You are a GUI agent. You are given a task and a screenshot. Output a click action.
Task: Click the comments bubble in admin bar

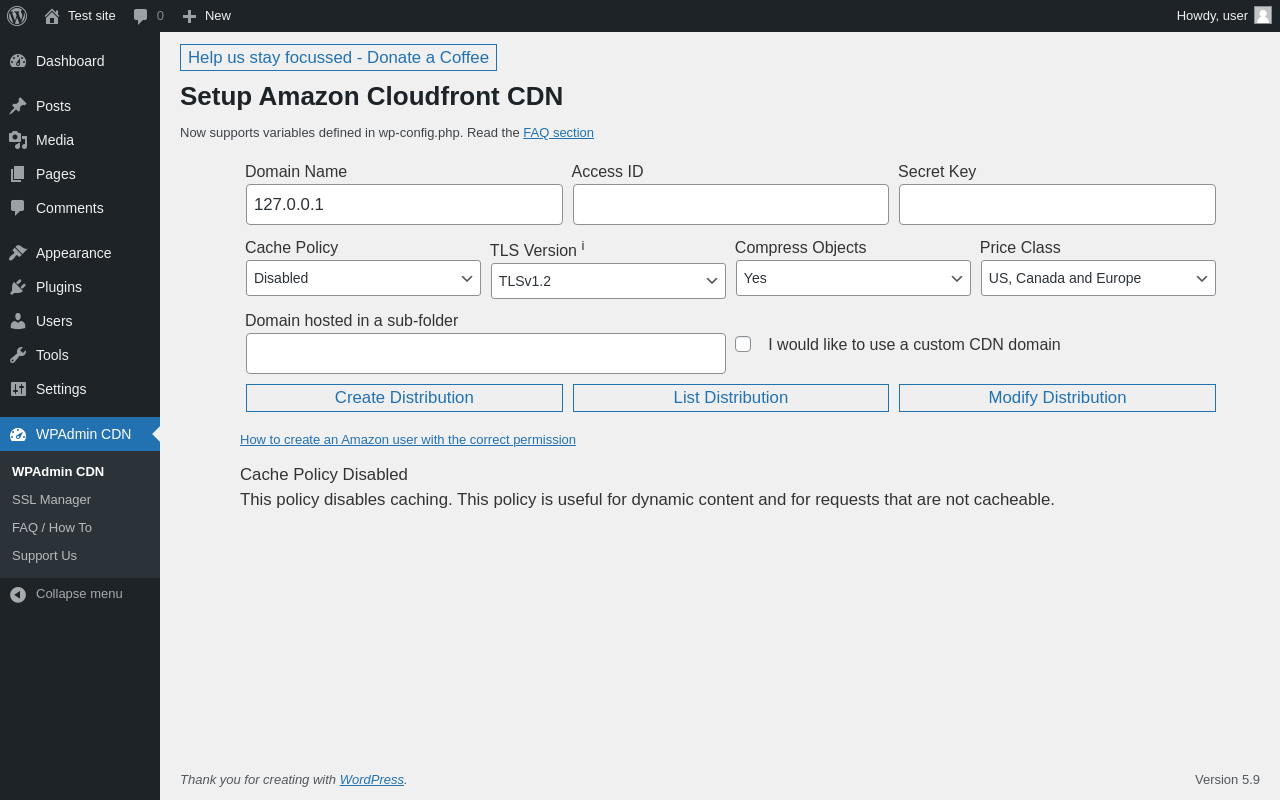pos(141,16)
